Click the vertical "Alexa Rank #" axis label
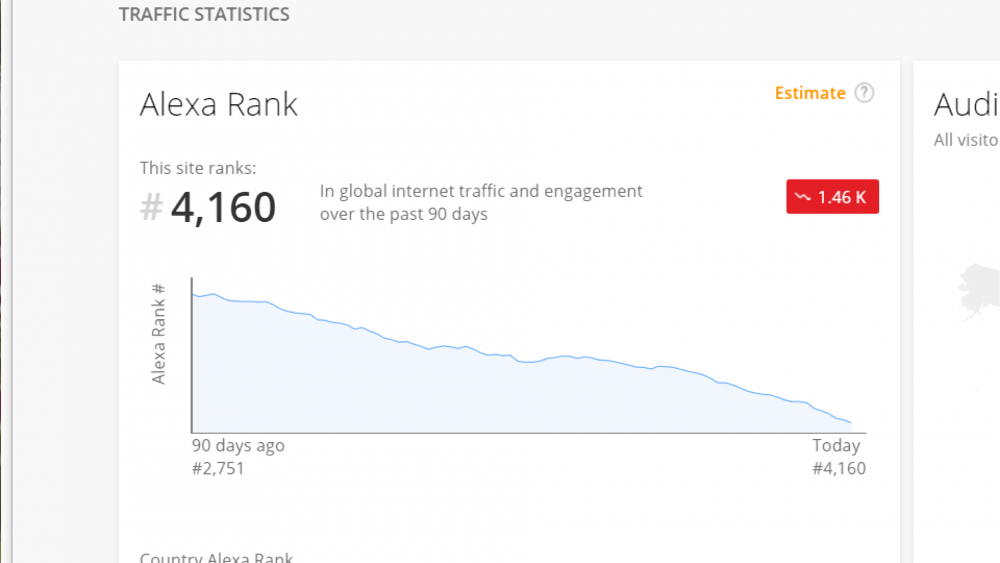This screenshot has width=1000, height=563. [x=158, y=333]
